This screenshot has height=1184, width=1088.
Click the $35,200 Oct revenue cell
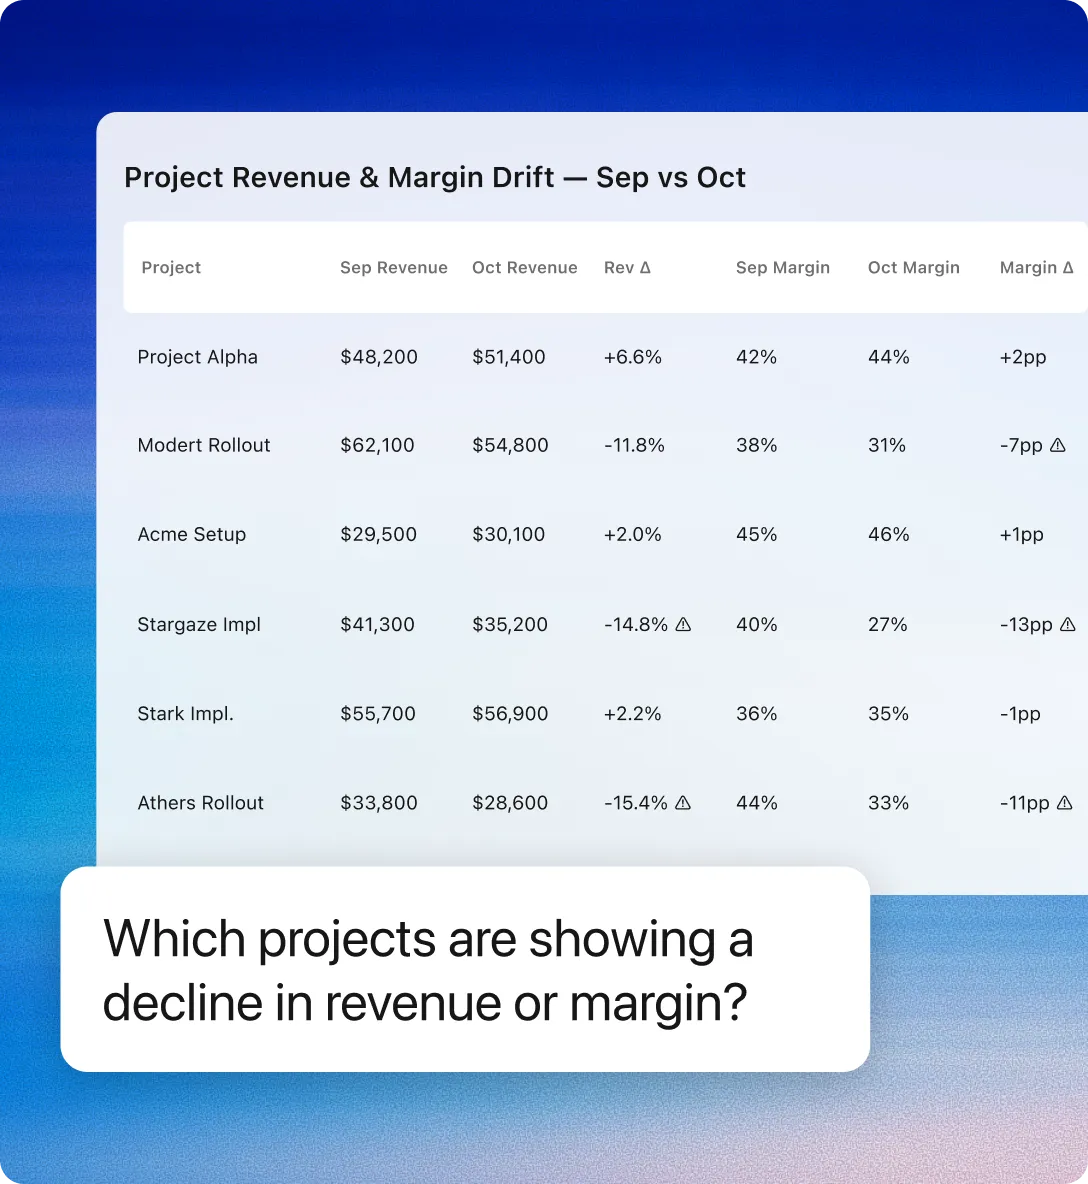click(x=510, y=624)
